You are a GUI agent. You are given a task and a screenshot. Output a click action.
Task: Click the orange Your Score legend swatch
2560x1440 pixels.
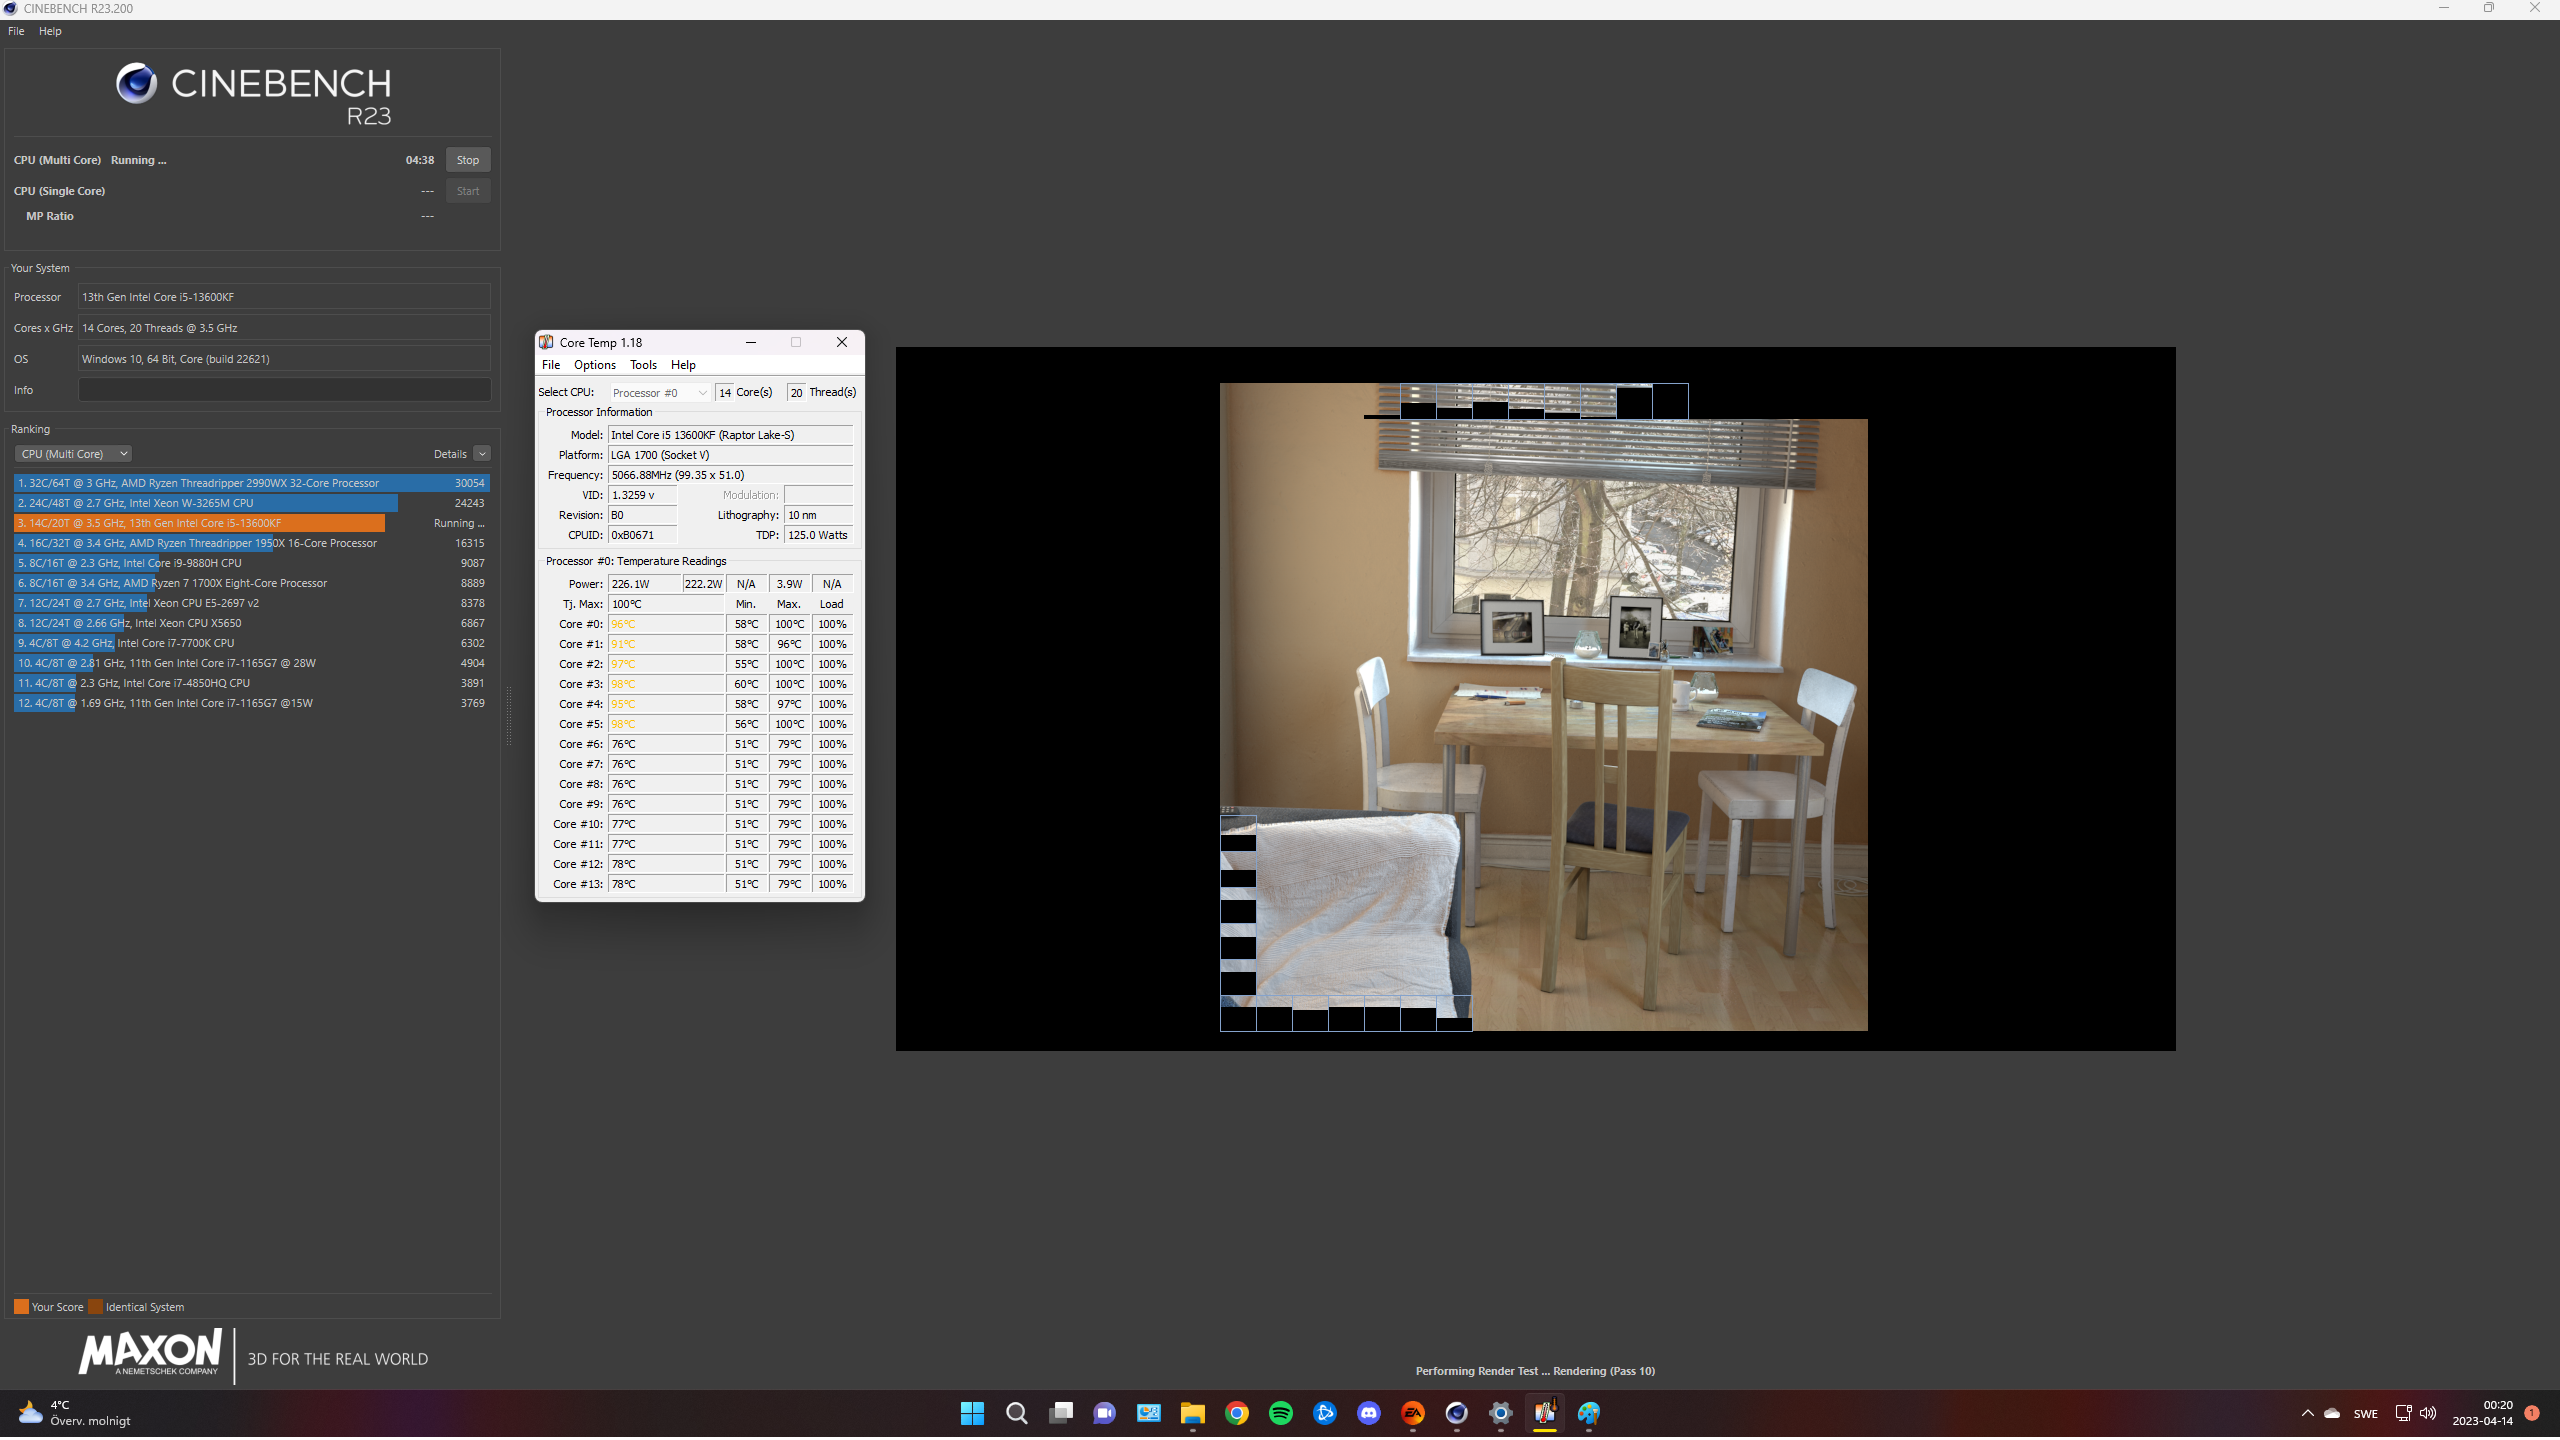click(x=21, y=1306)
